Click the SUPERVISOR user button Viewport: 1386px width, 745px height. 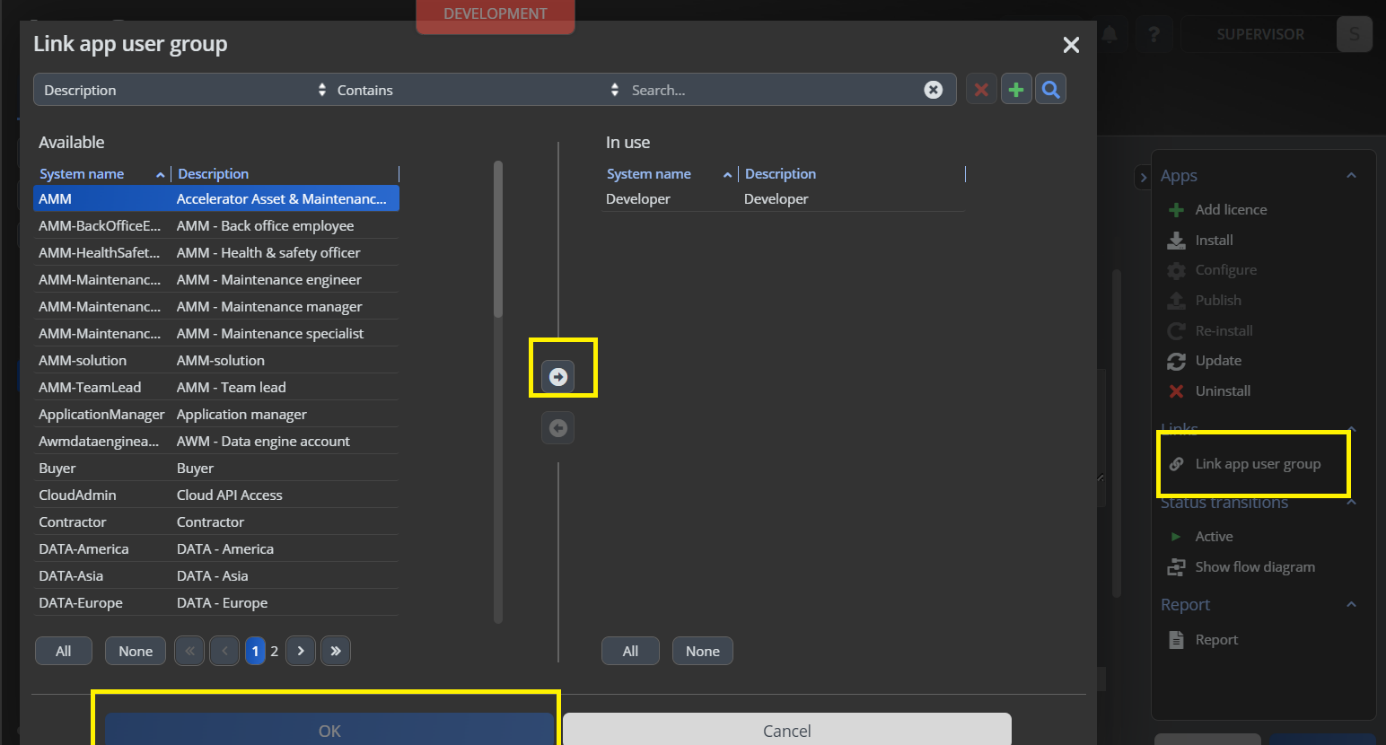coord(1260,34)
